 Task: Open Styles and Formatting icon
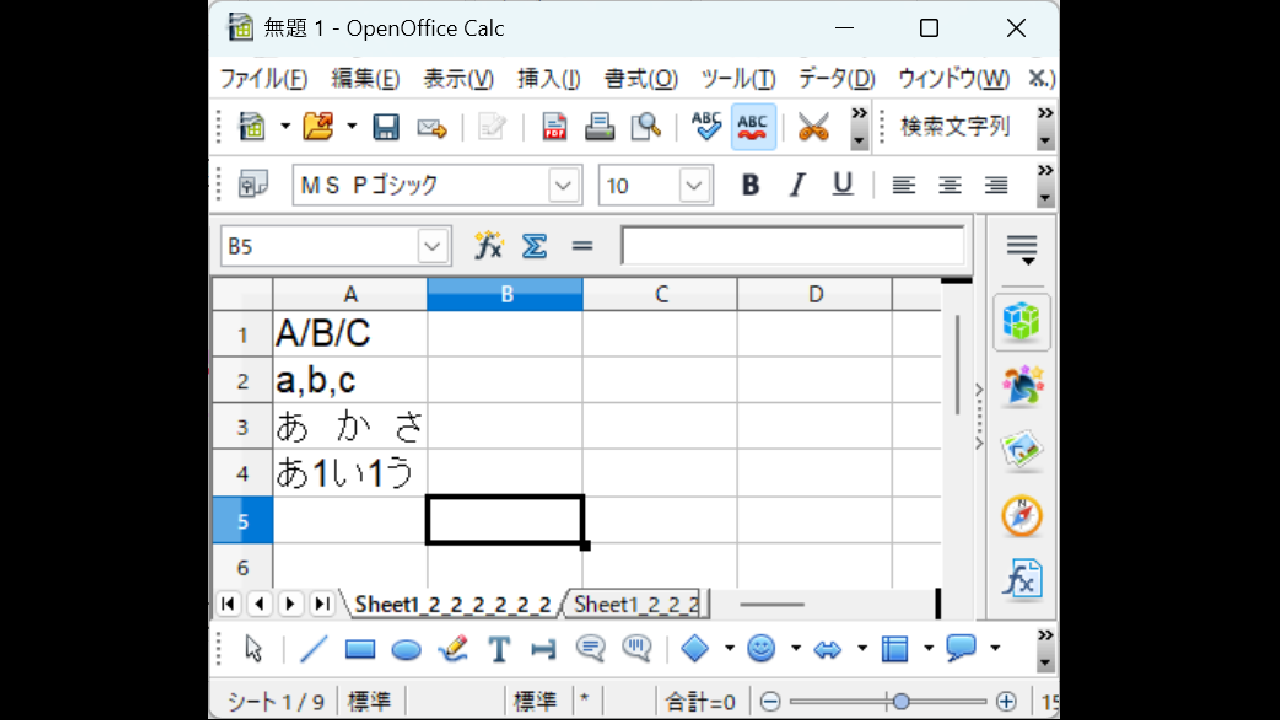[252, 185]
